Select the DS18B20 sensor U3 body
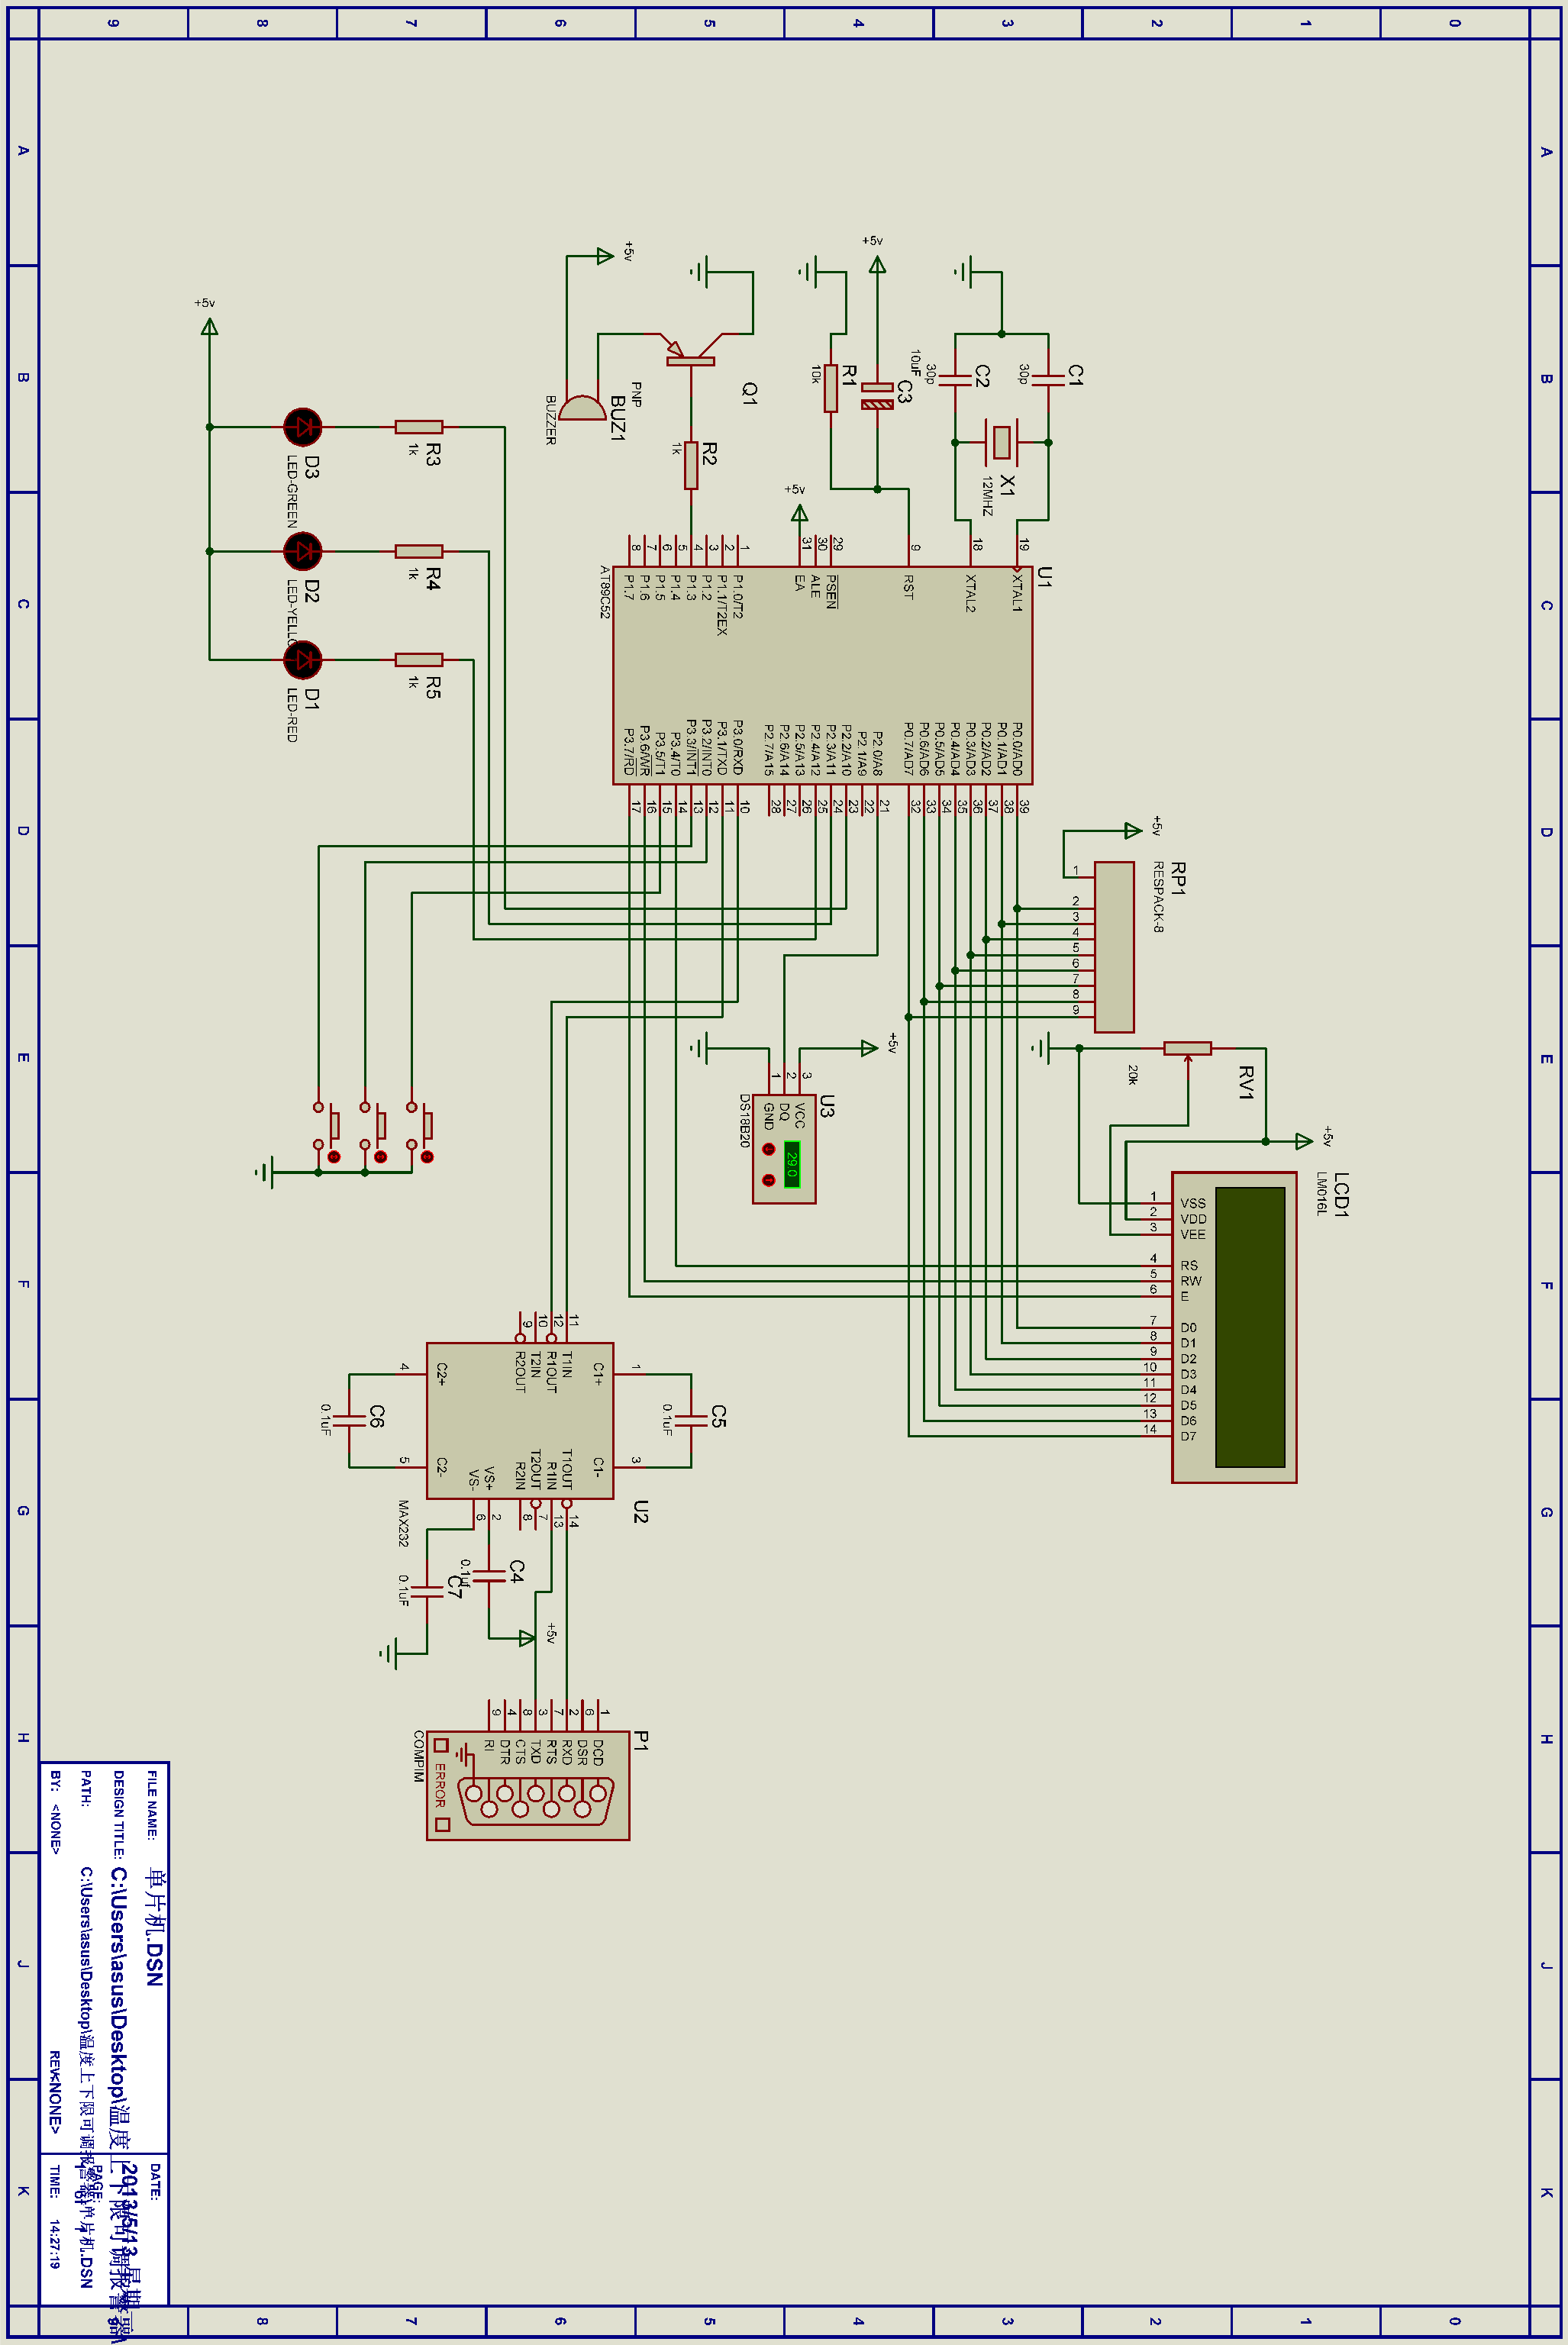1568x2345 pixels. coord(784,1147)
